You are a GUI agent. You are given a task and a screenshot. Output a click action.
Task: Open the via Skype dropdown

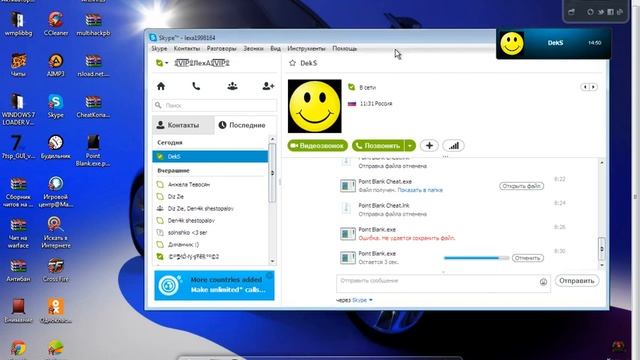tap(362, 300)
